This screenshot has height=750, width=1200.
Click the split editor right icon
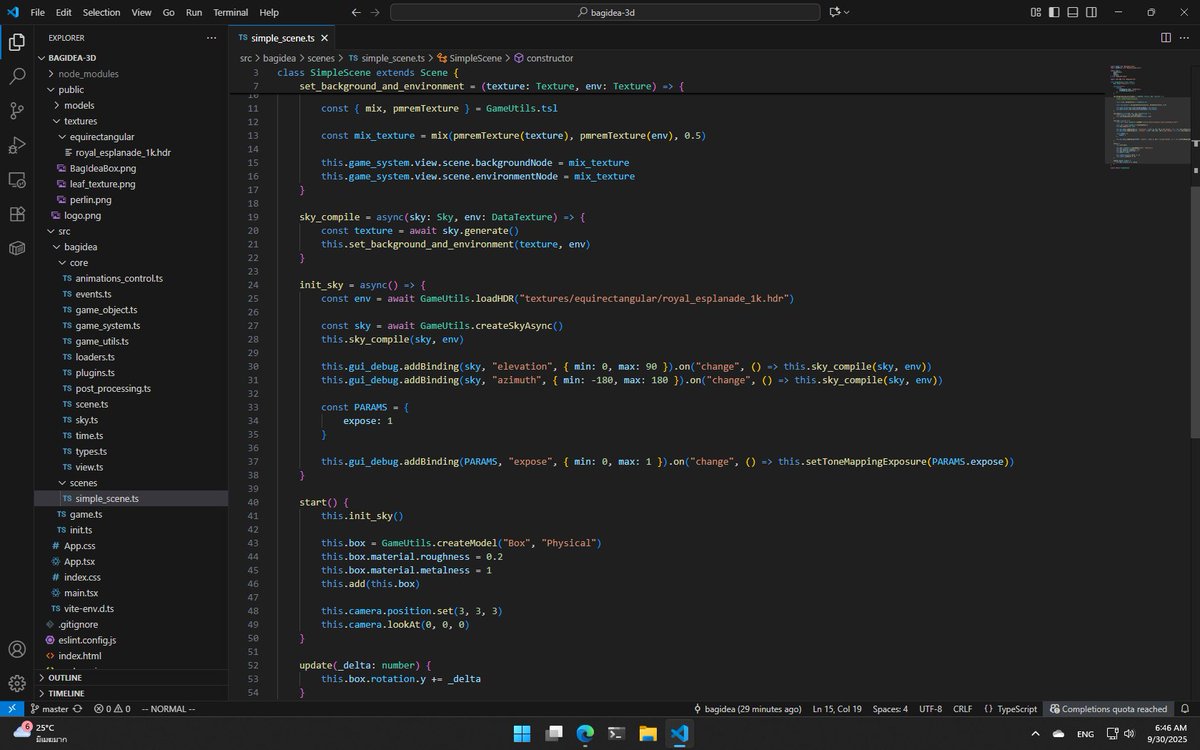pyautogui.click(x=1166, y=37)
